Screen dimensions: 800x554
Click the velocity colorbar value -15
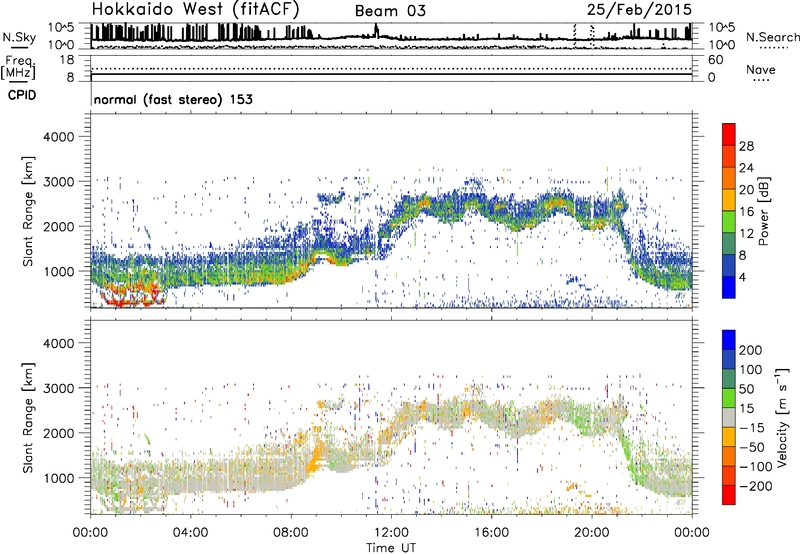tap(752, 428)
